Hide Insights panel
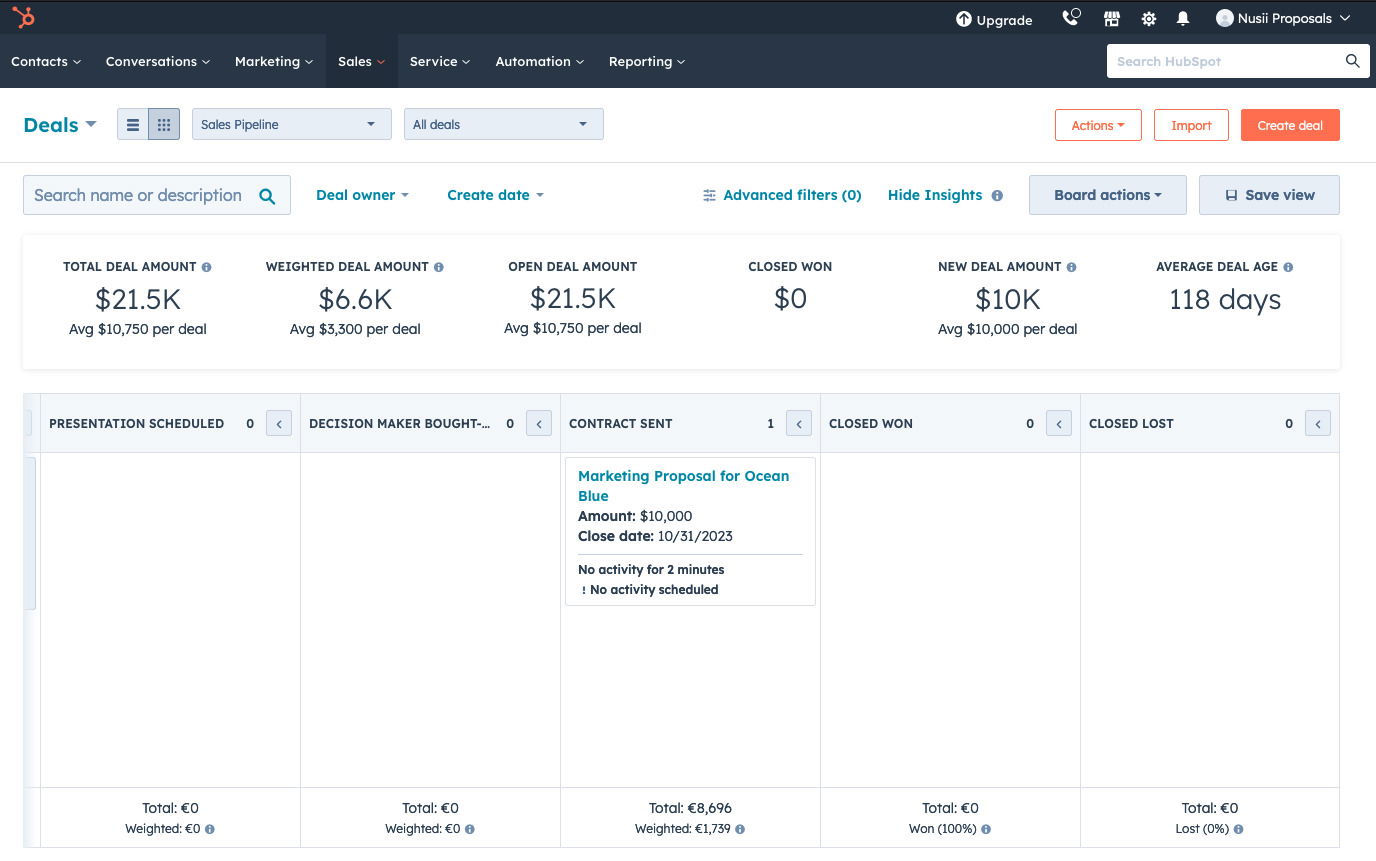Image resolution: width=1376 pixels, height=861 pixels. (x=934, y=195)
